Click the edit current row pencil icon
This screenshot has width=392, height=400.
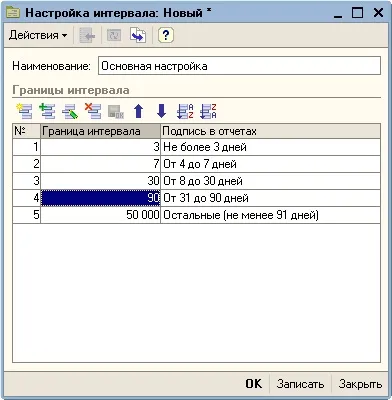pyautogui.click(x=70, y=111)
